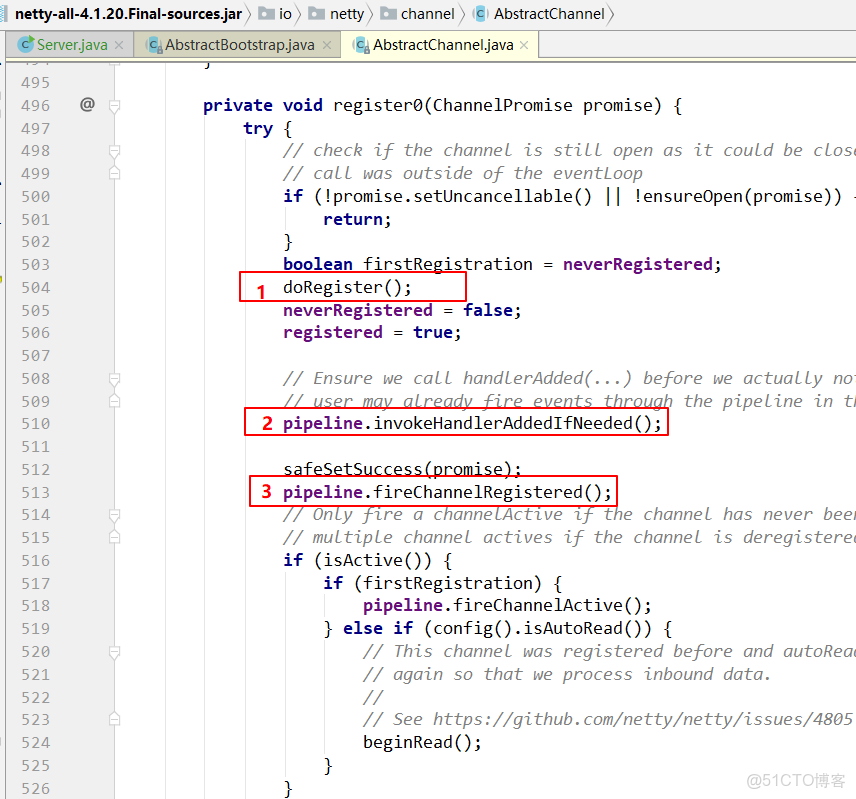Click the channel folder breadcrumb
The width and height of the screenshot is (856, 799).
point(418,14)
